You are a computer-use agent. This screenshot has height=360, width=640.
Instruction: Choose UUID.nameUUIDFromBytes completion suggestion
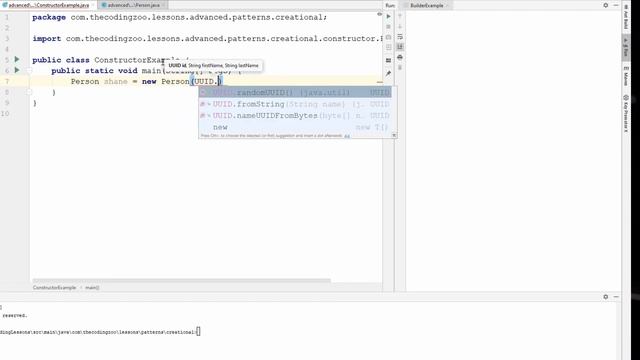tap(295, 116)
